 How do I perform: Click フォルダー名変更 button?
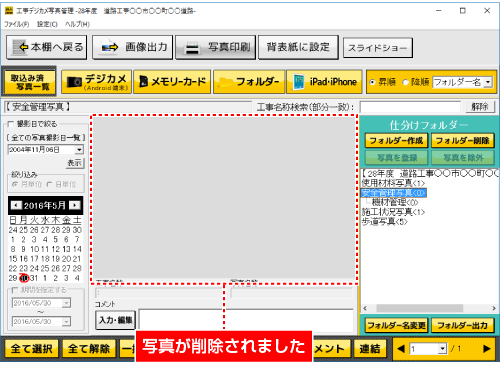pyautogui.click(x=396, y=325)
